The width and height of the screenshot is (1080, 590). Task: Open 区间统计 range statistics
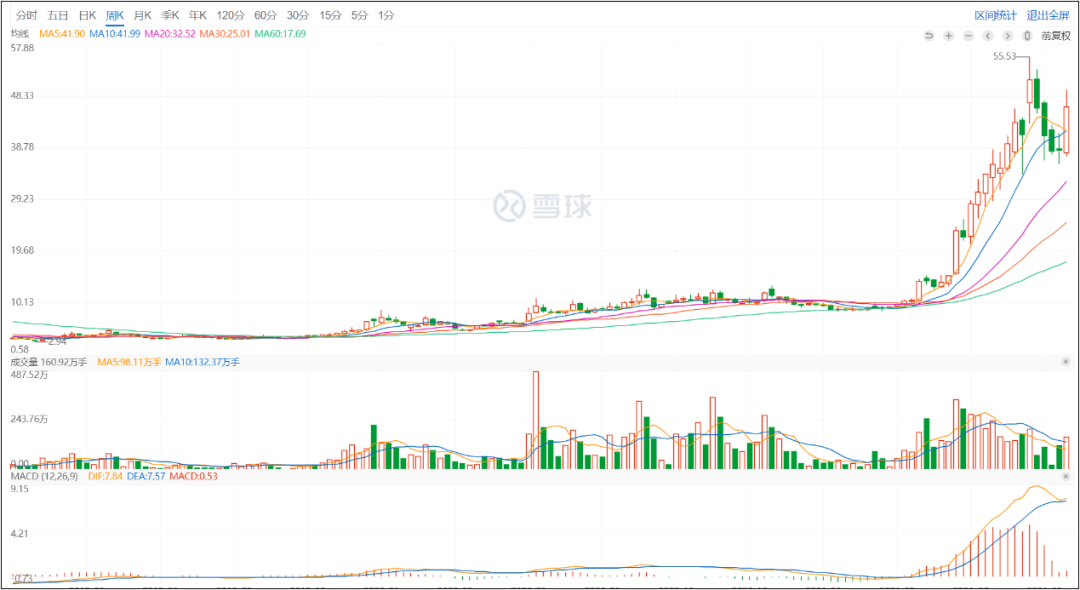click(x=995, y=15)
